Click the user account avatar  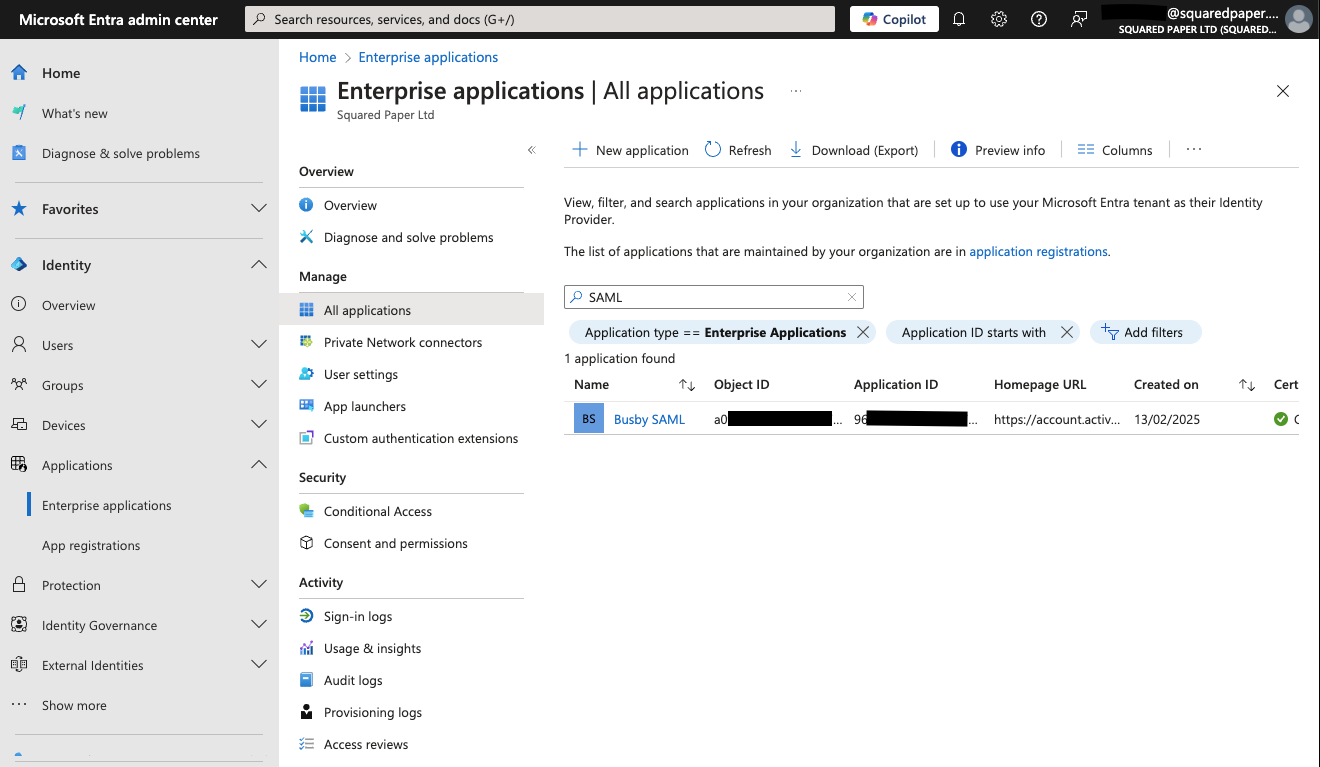coord(1298,19)
